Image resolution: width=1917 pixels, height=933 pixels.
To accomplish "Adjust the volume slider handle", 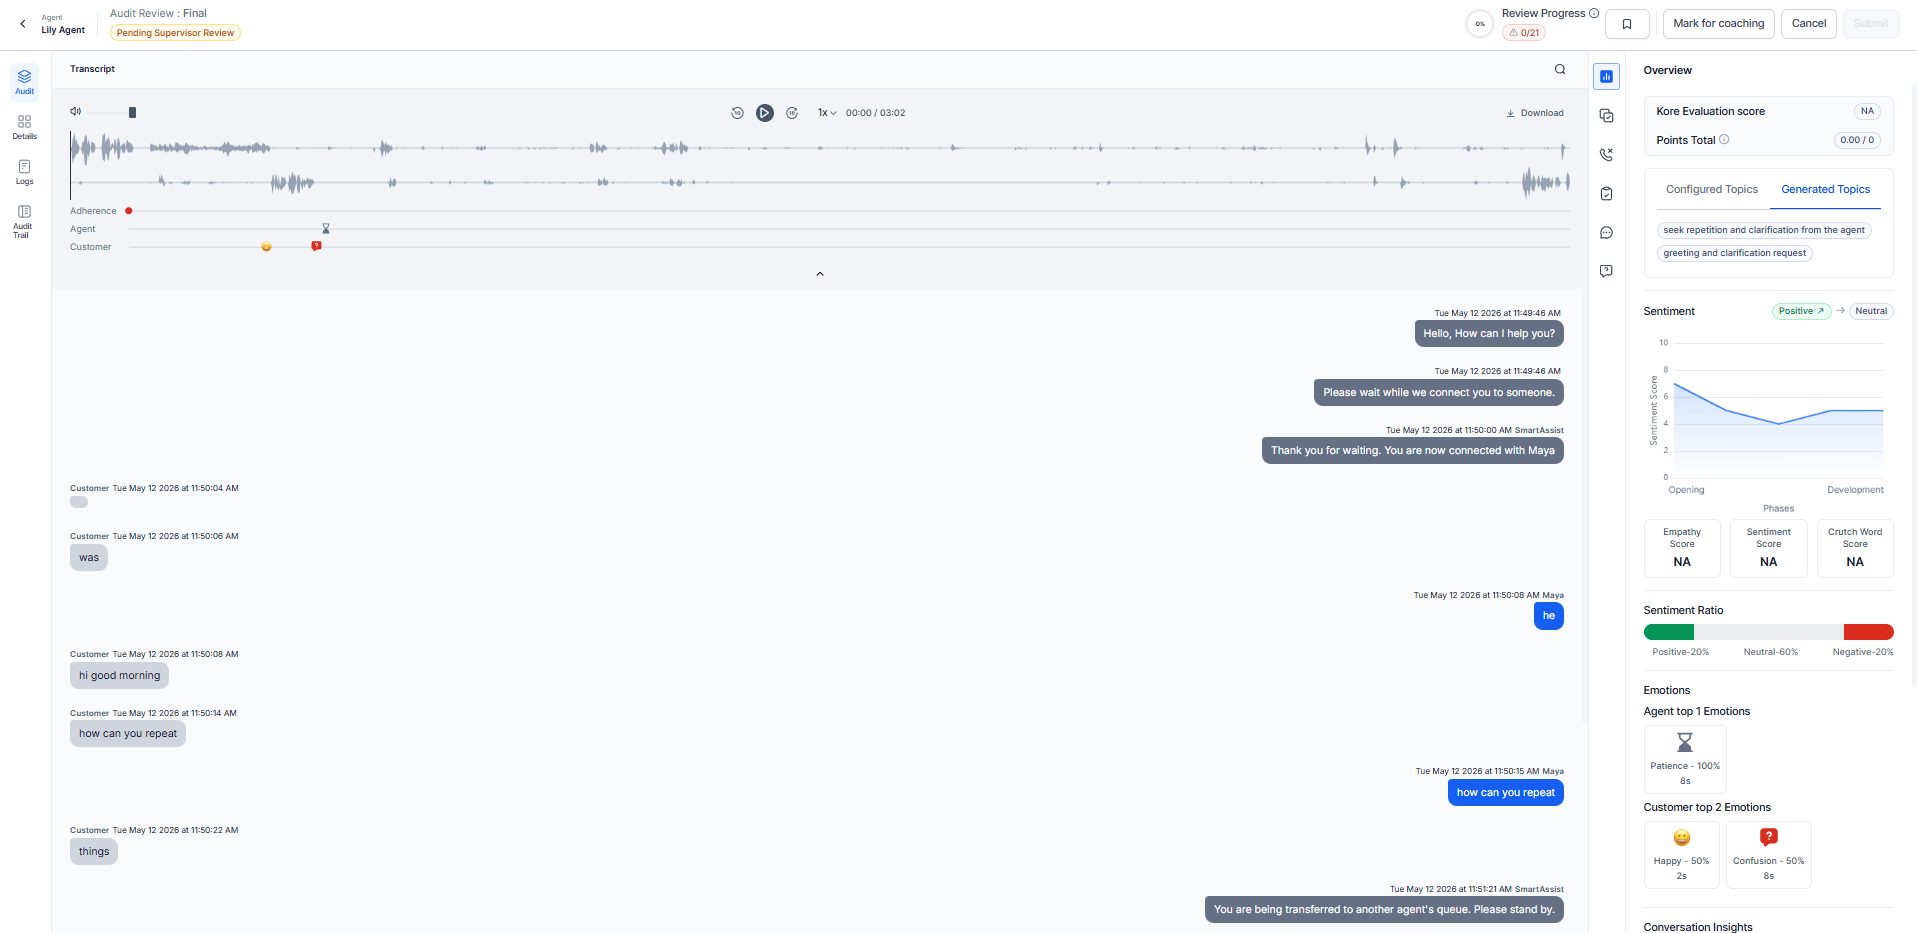I will tap(132, 112).
